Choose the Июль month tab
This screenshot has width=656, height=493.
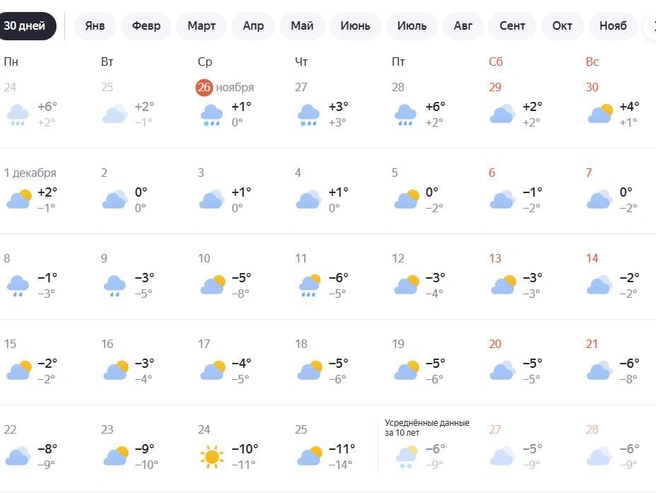(x=411, y=26)
